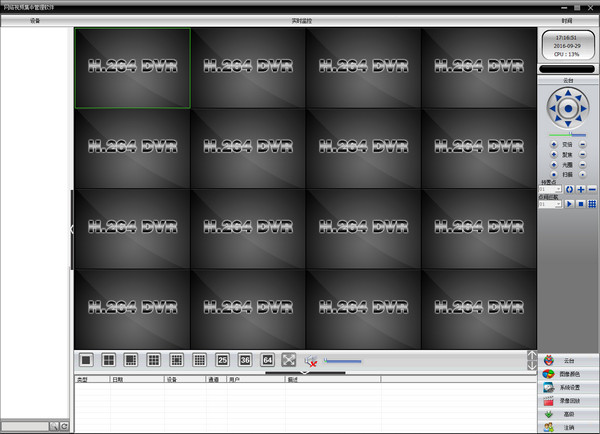The image size is (600, 434).
Task: Select the nine-window grid layout
Action: pos(154,360)
